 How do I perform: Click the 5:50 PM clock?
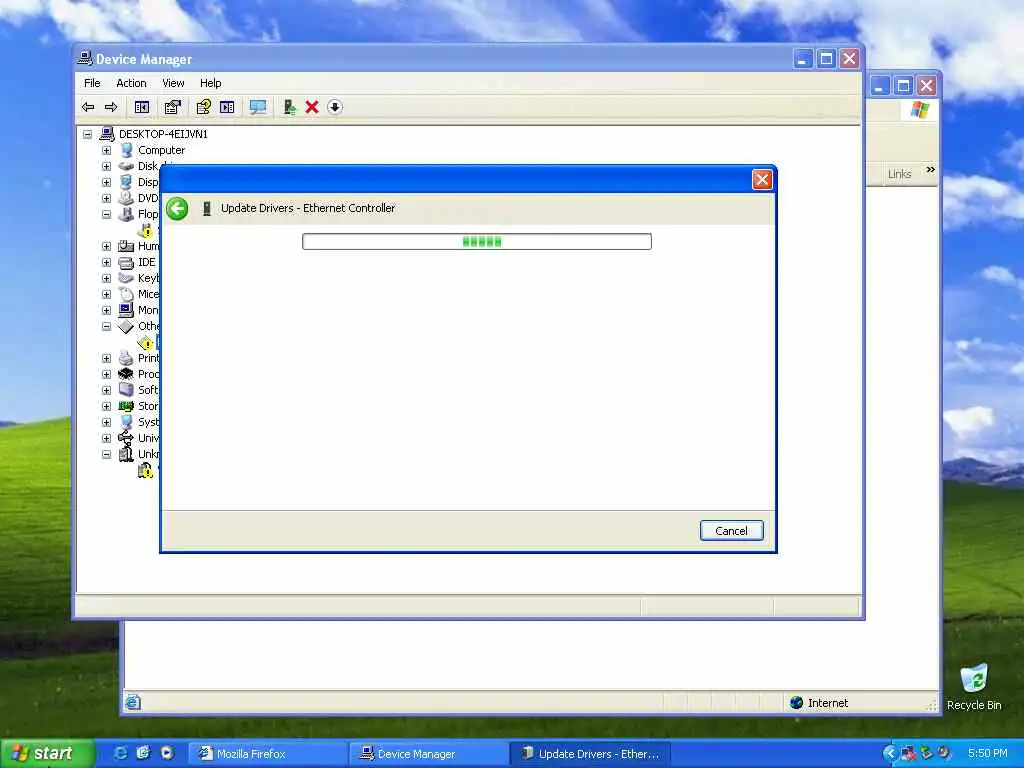(987, 754)
